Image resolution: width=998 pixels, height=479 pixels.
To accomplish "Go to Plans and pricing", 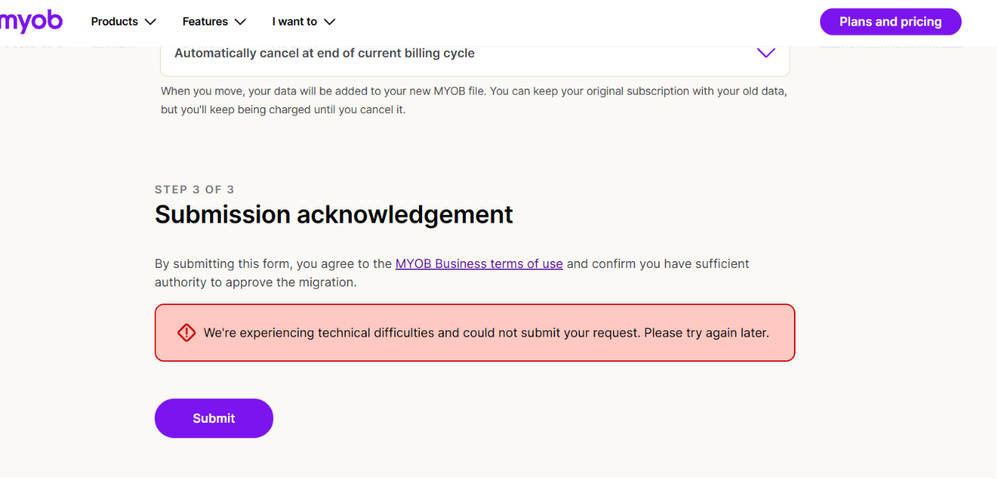I will pos(890,22).
